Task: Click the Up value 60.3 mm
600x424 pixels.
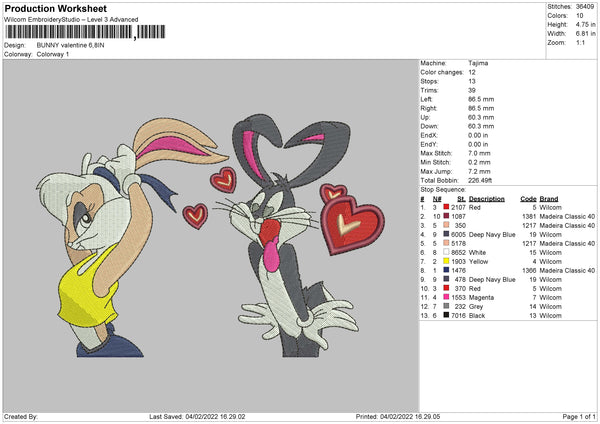Action: [481, 117]
